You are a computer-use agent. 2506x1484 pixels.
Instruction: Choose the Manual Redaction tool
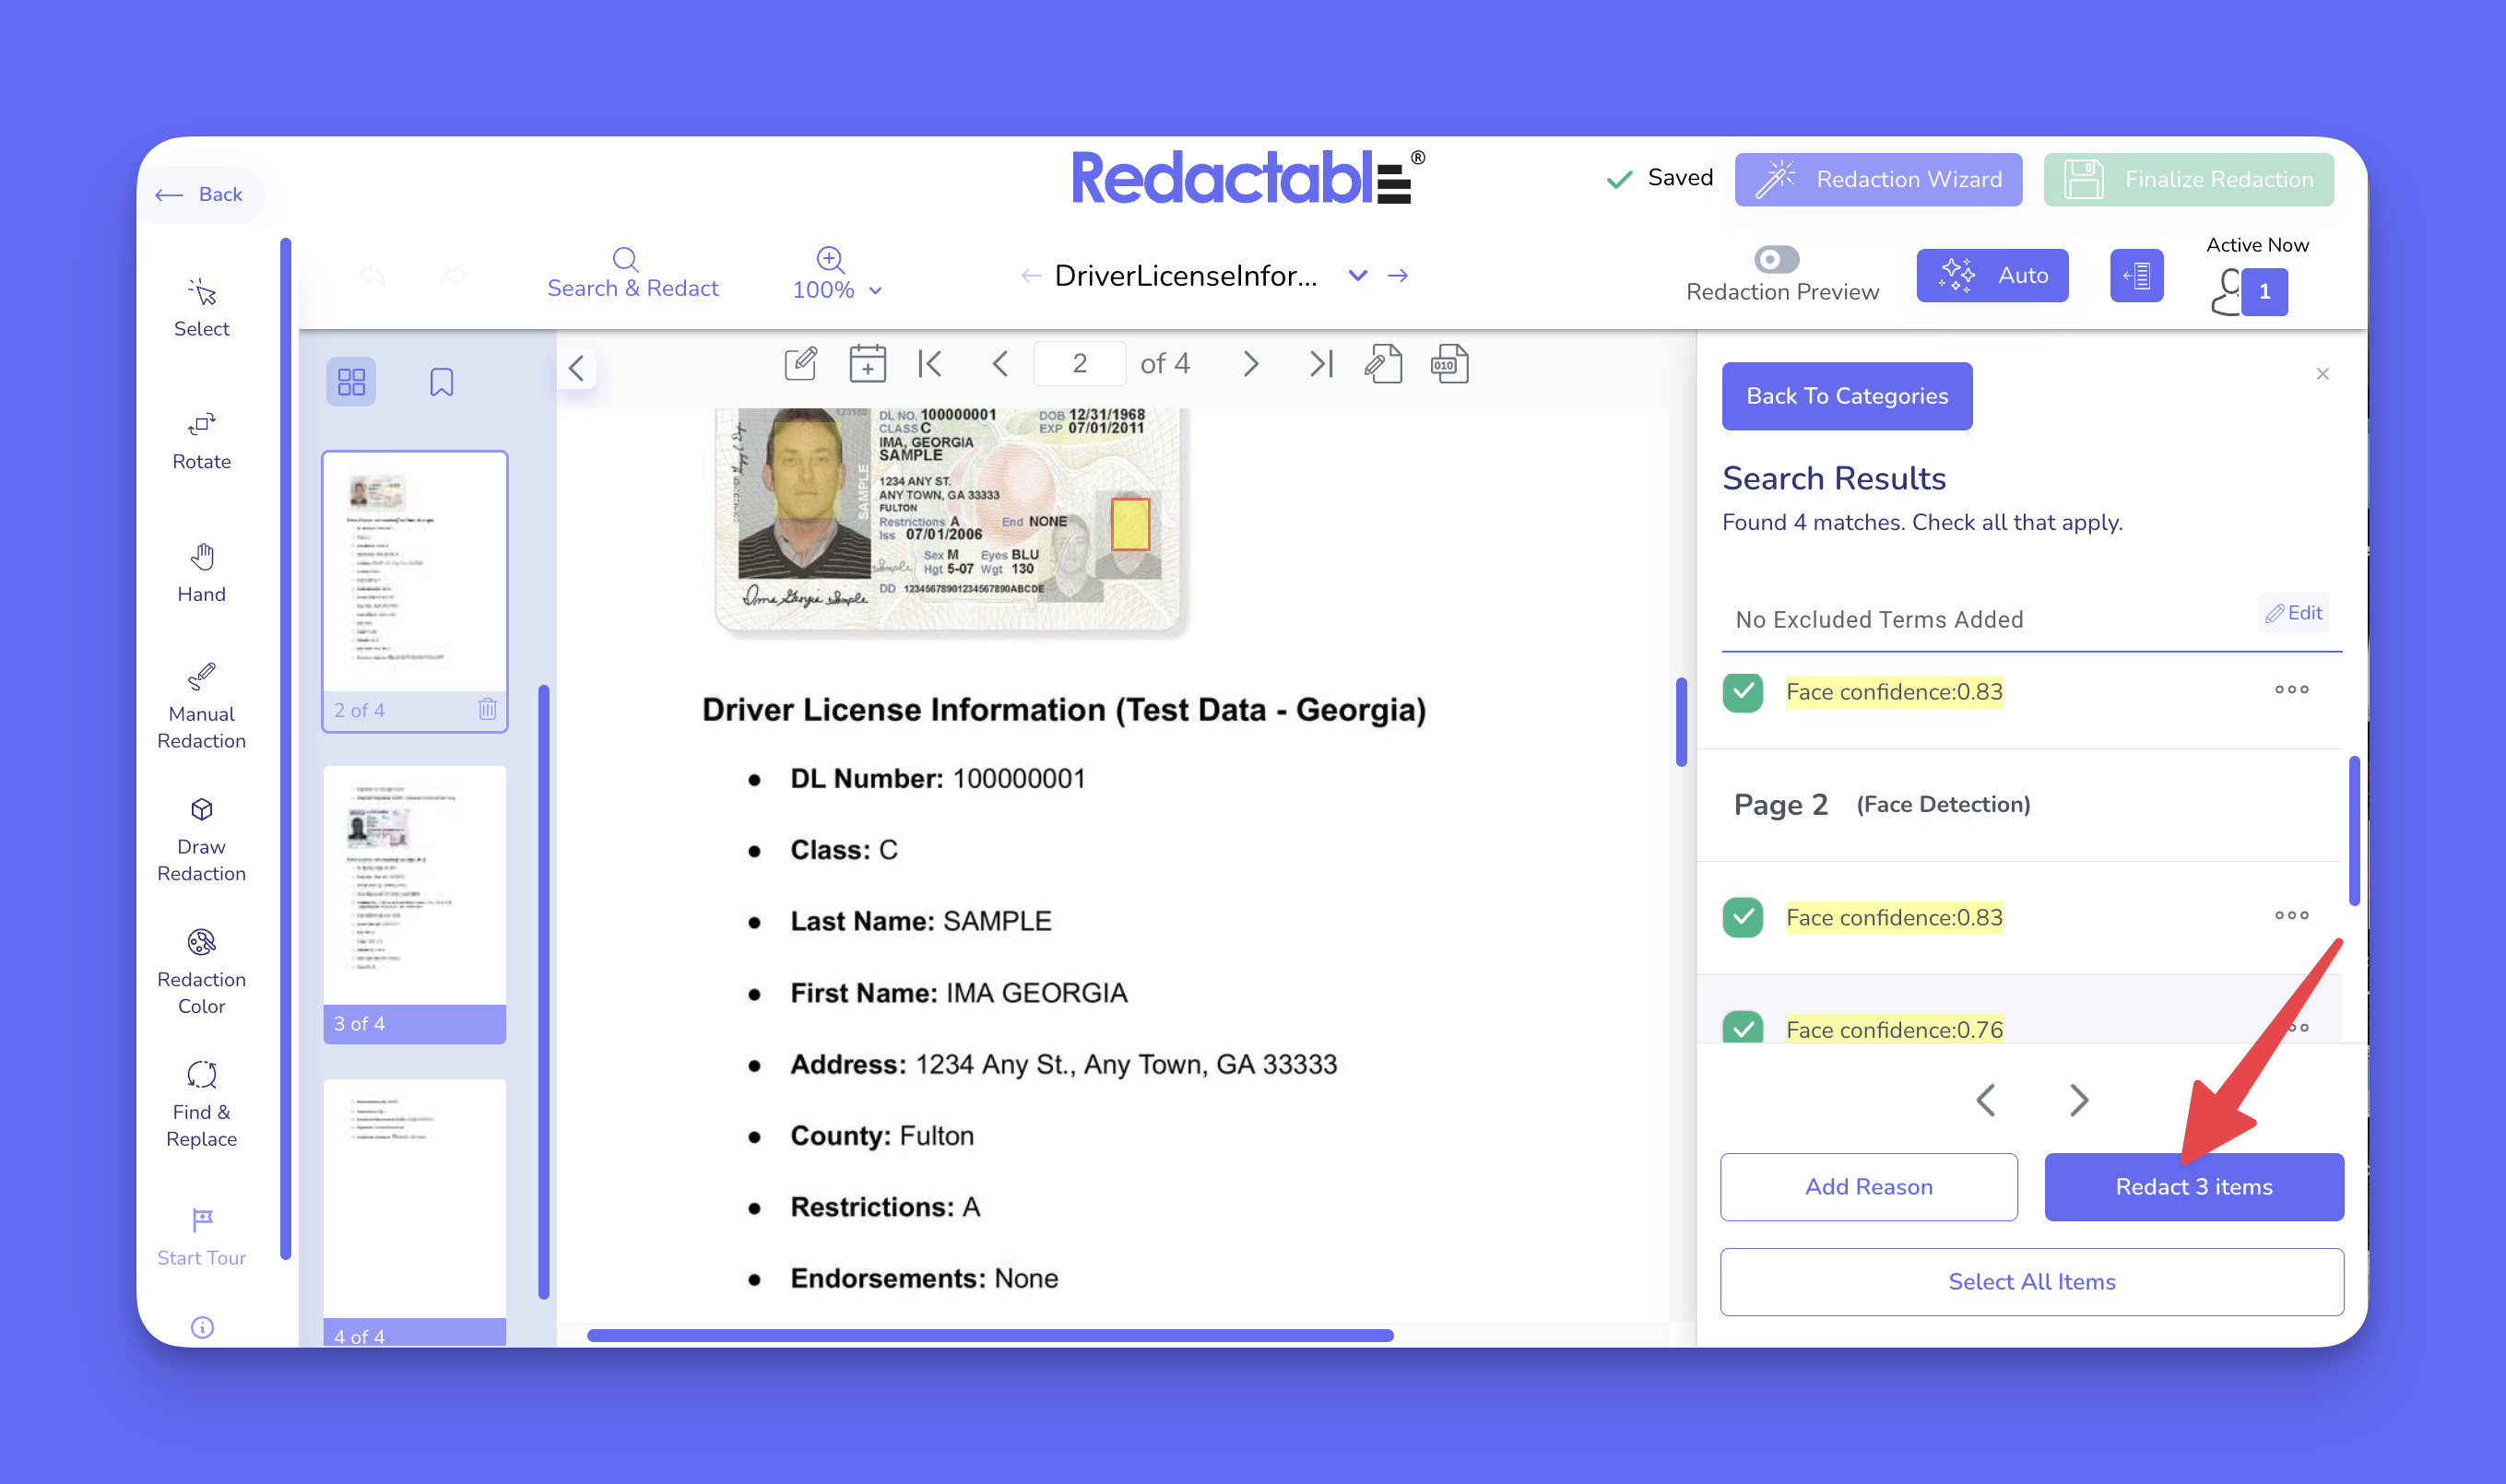tap(201, 705)
